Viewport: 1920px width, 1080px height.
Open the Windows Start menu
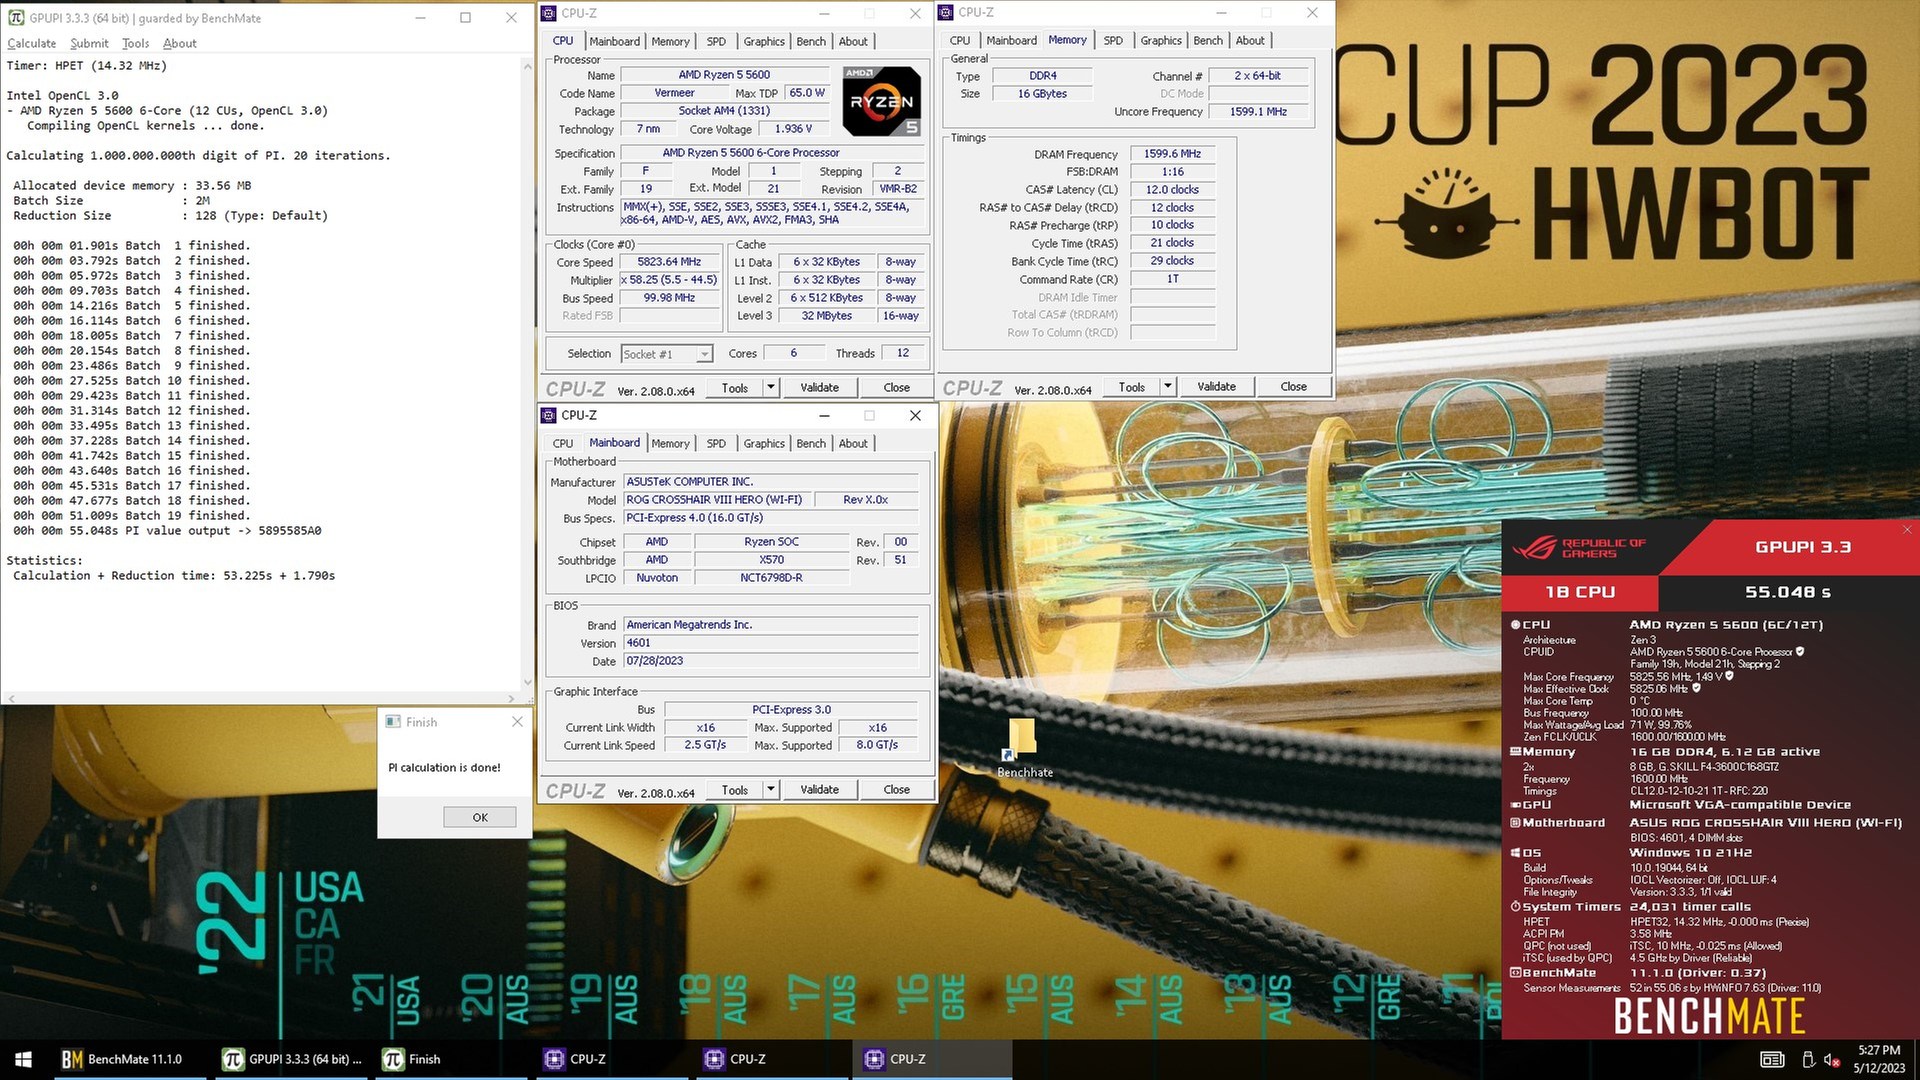coord(24,1059)
